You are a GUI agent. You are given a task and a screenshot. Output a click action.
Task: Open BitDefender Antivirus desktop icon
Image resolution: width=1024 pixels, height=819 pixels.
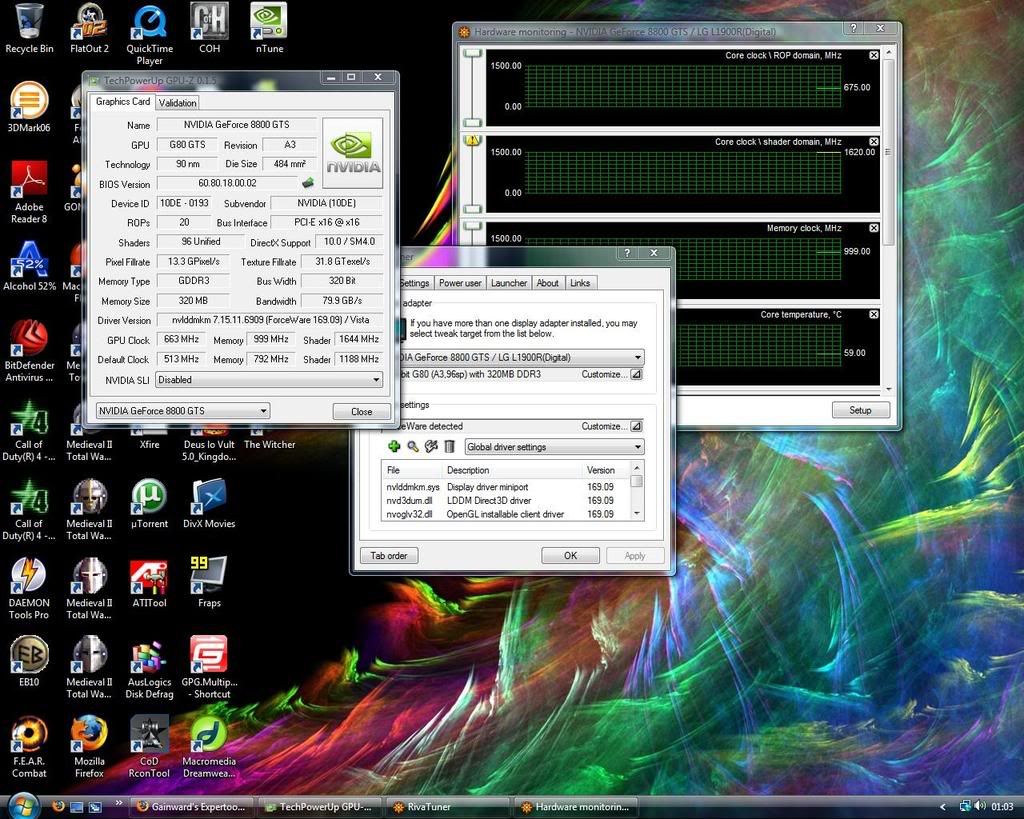click(x=29, y=351)
